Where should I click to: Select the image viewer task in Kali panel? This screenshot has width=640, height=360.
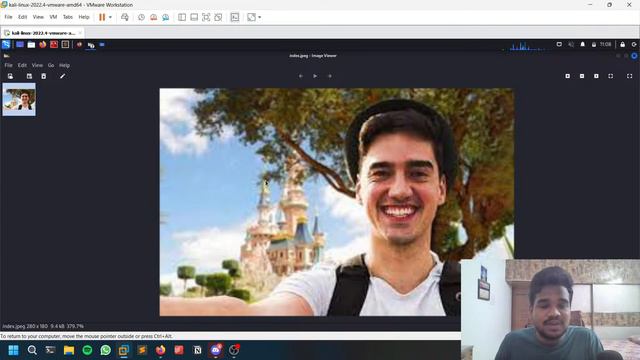pyautogui.click(x=91, y=45)
